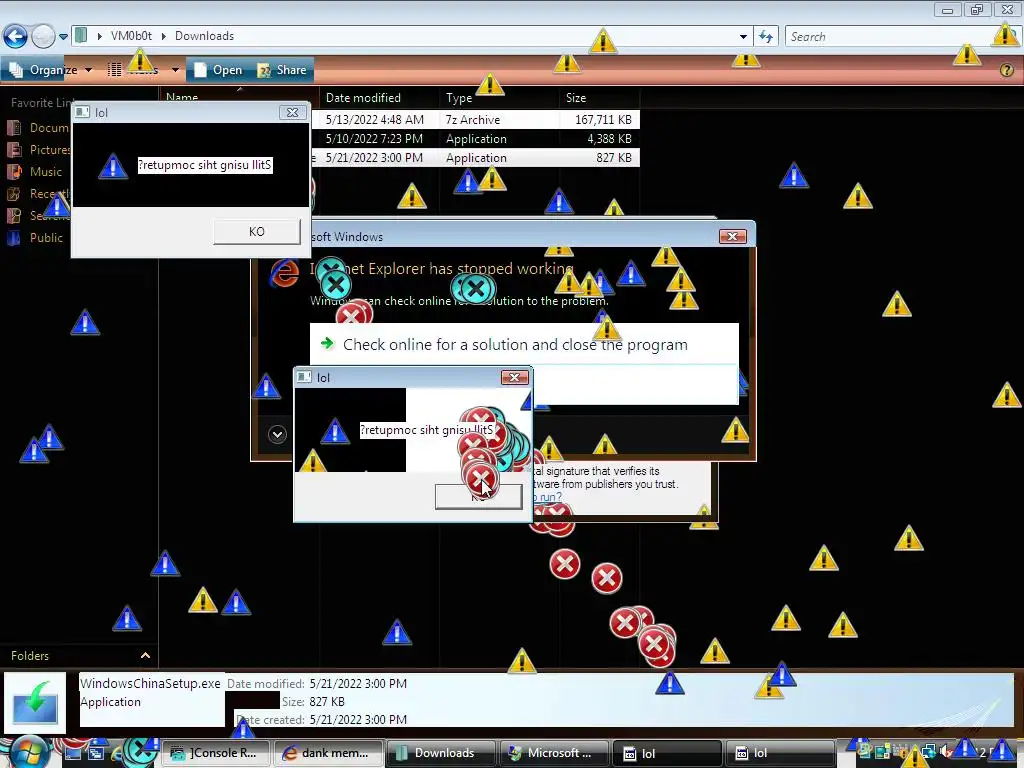Click the folder icon in the address bar
The width and height of the screenshot is (1024, 768).
click(81, 36)
